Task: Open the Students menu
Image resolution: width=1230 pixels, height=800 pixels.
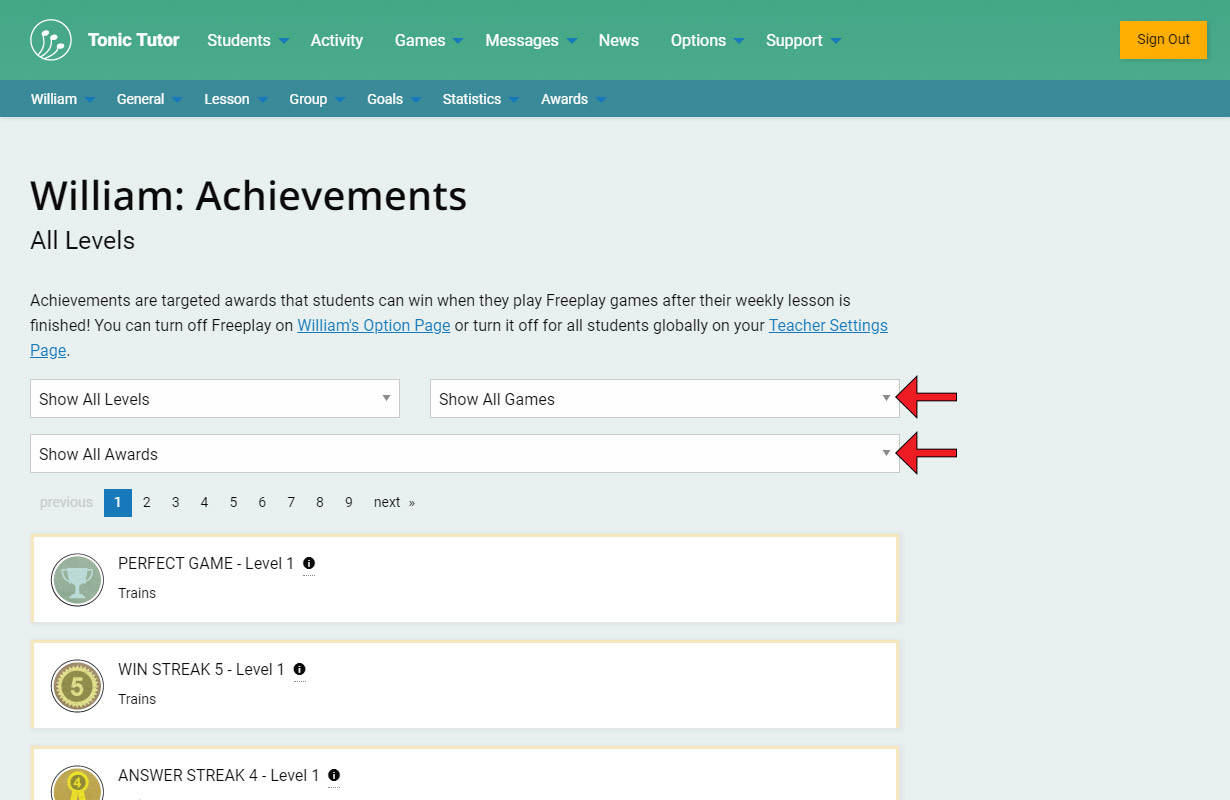Action: point(247,40)
